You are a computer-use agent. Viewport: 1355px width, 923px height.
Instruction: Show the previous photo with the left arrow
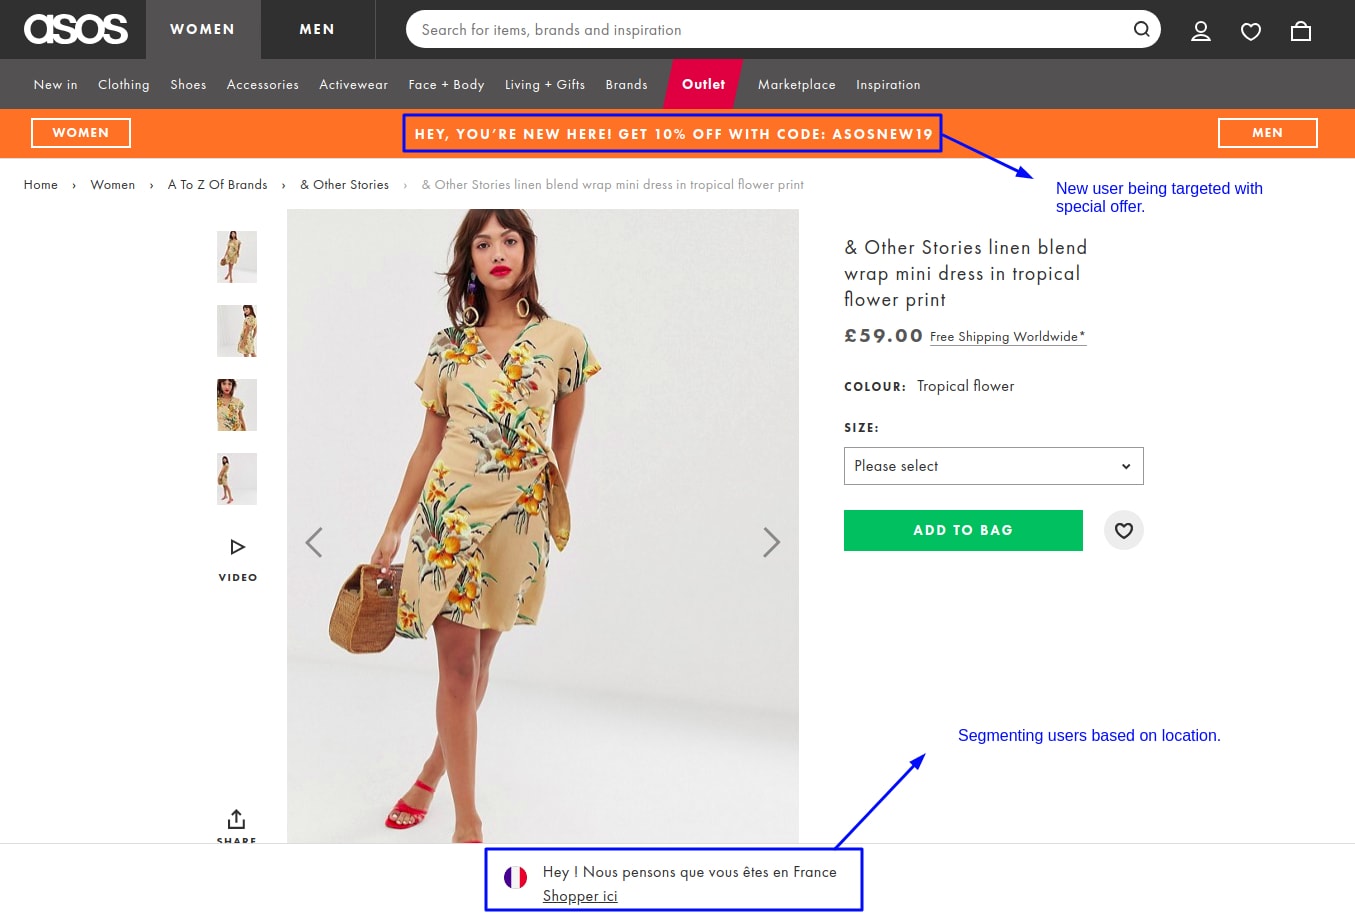(x=314, y=541)
